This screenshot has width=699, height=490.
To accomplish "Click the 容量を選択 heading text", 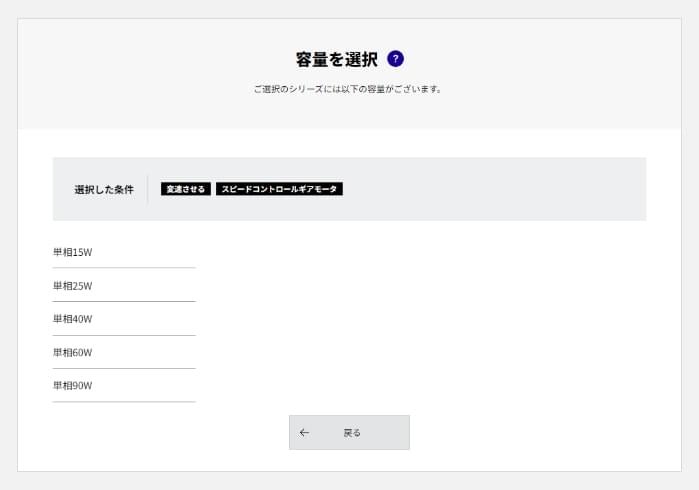I will pos(337,59).
